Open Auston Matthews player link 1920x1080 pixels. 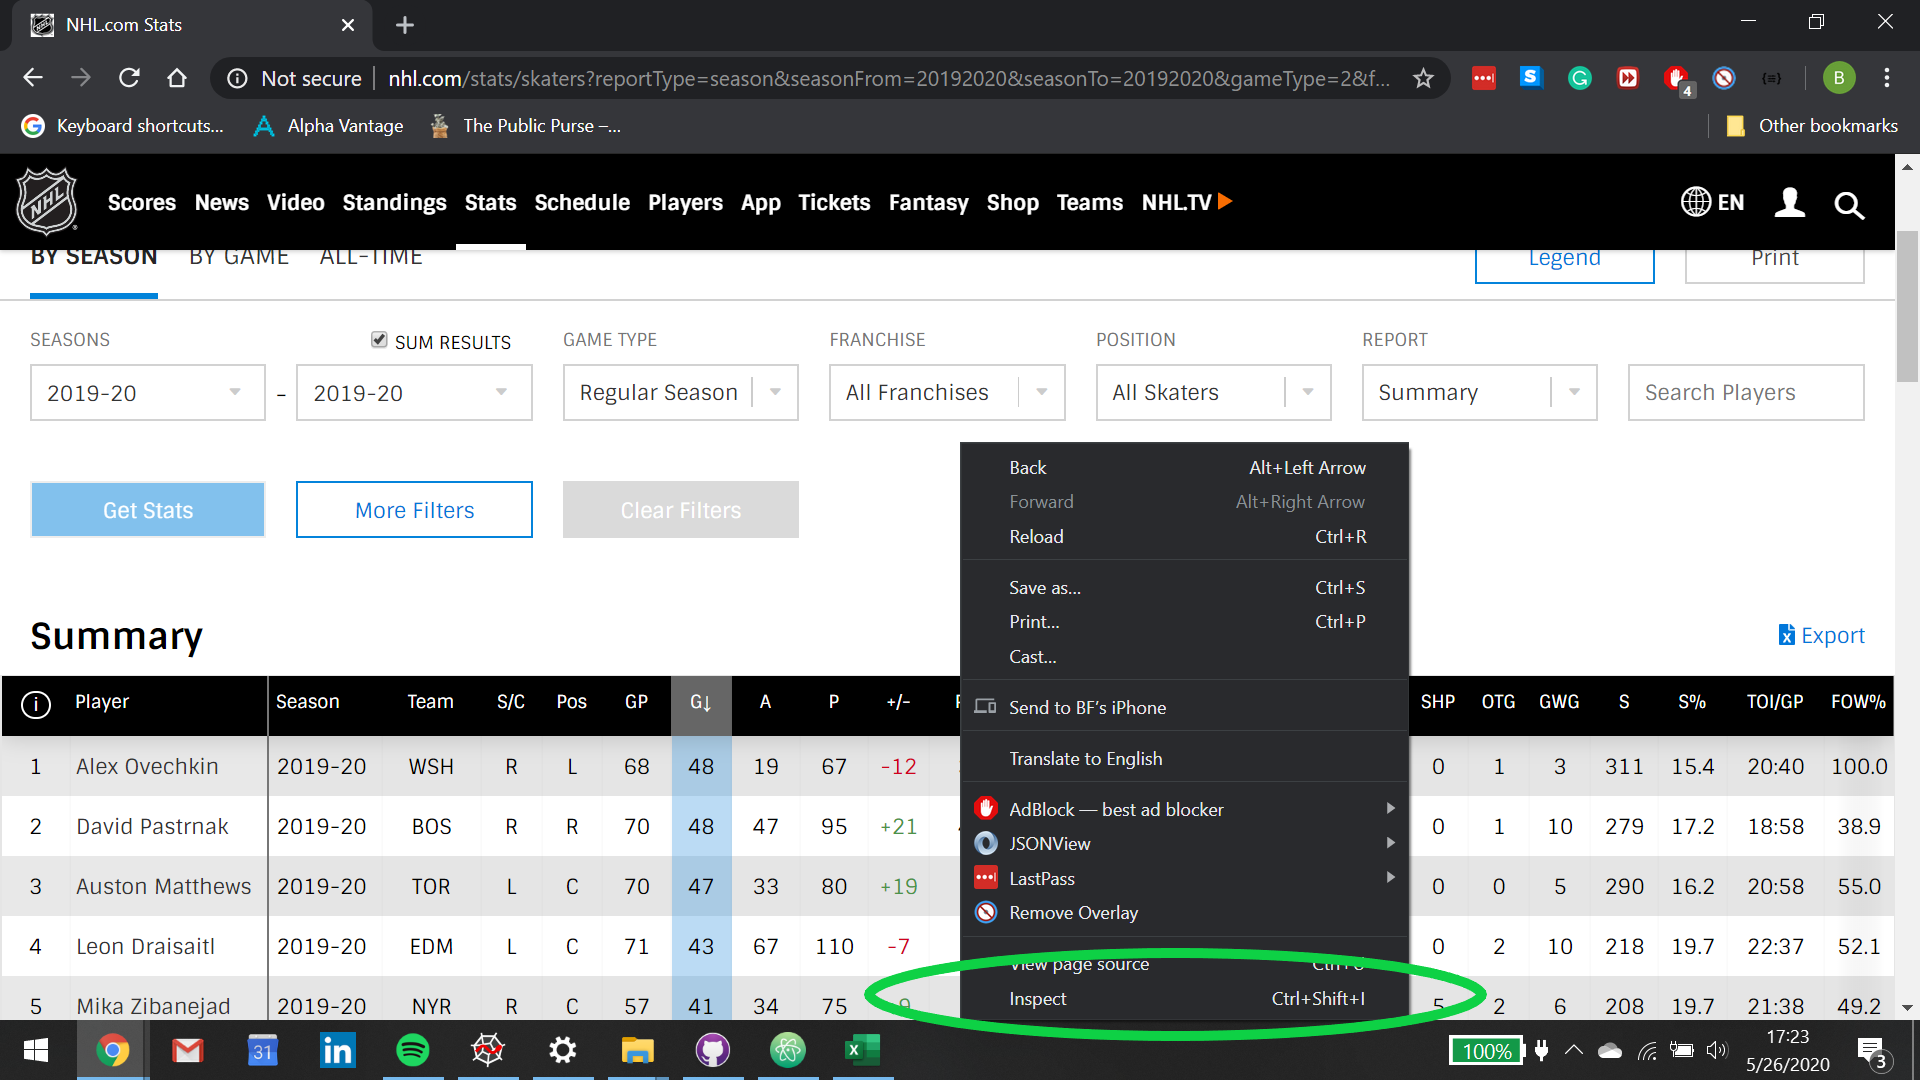click(164, 887)
